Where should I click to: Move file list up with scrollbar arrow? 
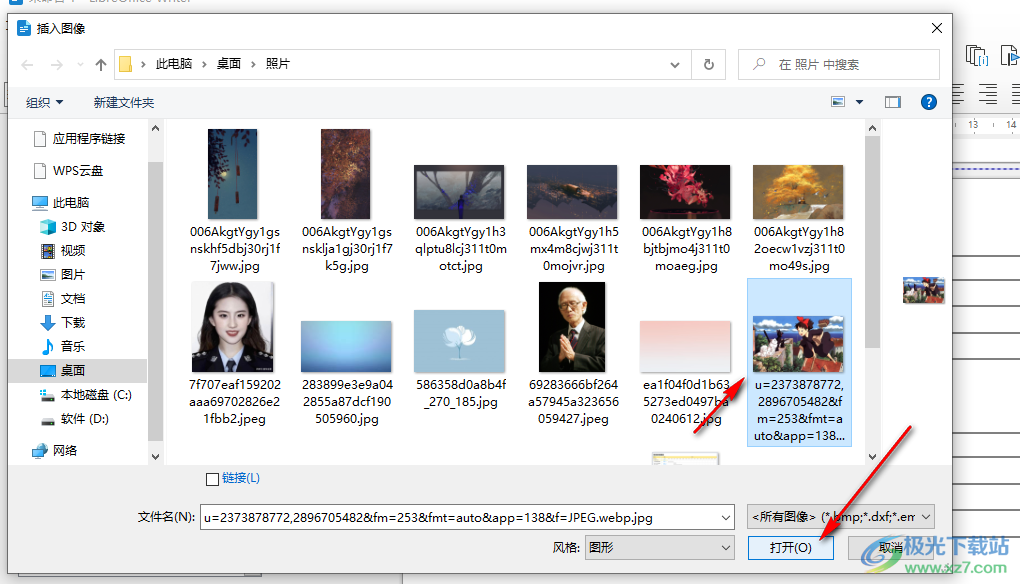pos(872,128)
